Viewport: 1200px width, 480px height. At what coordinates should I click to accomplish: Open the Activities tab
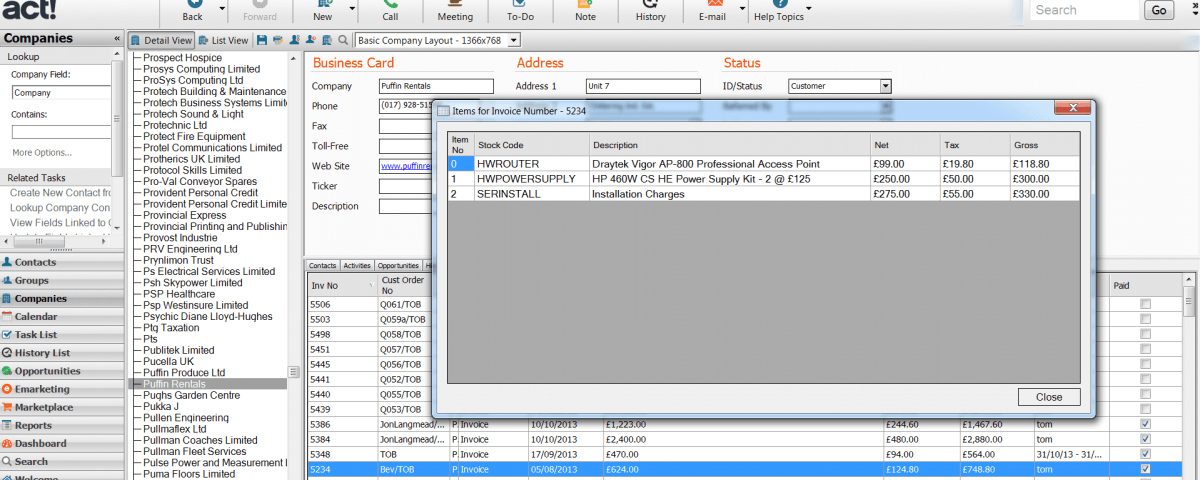point(357,266)
